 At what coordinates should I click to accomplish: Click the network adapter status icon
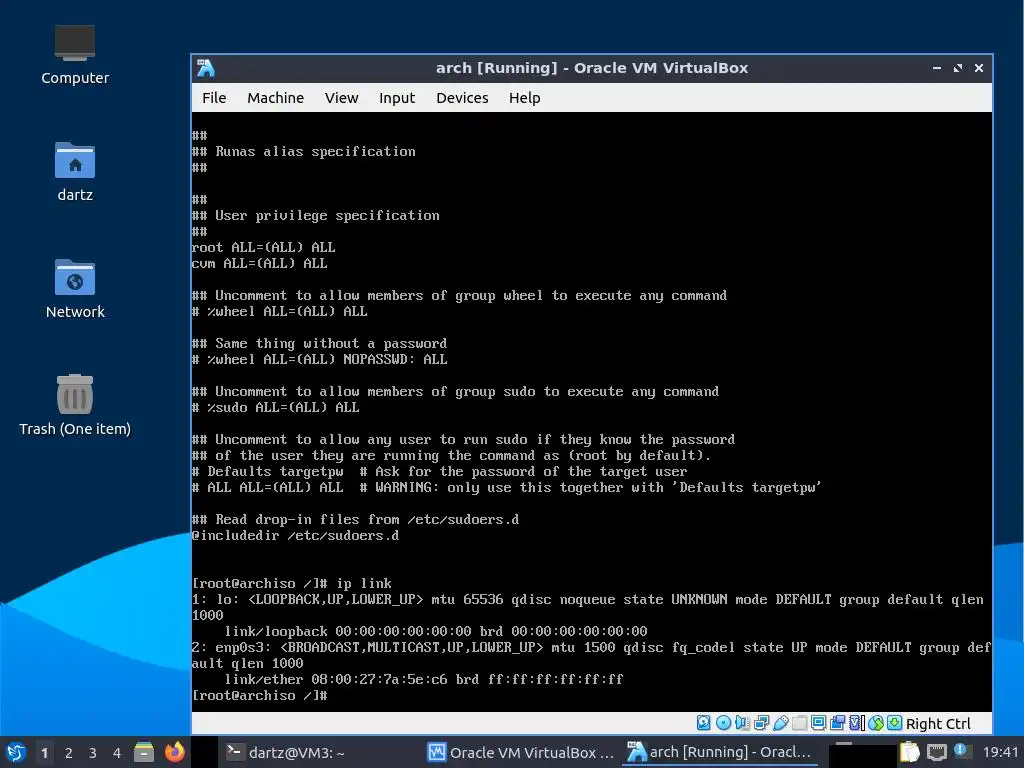tap(761, 723)
